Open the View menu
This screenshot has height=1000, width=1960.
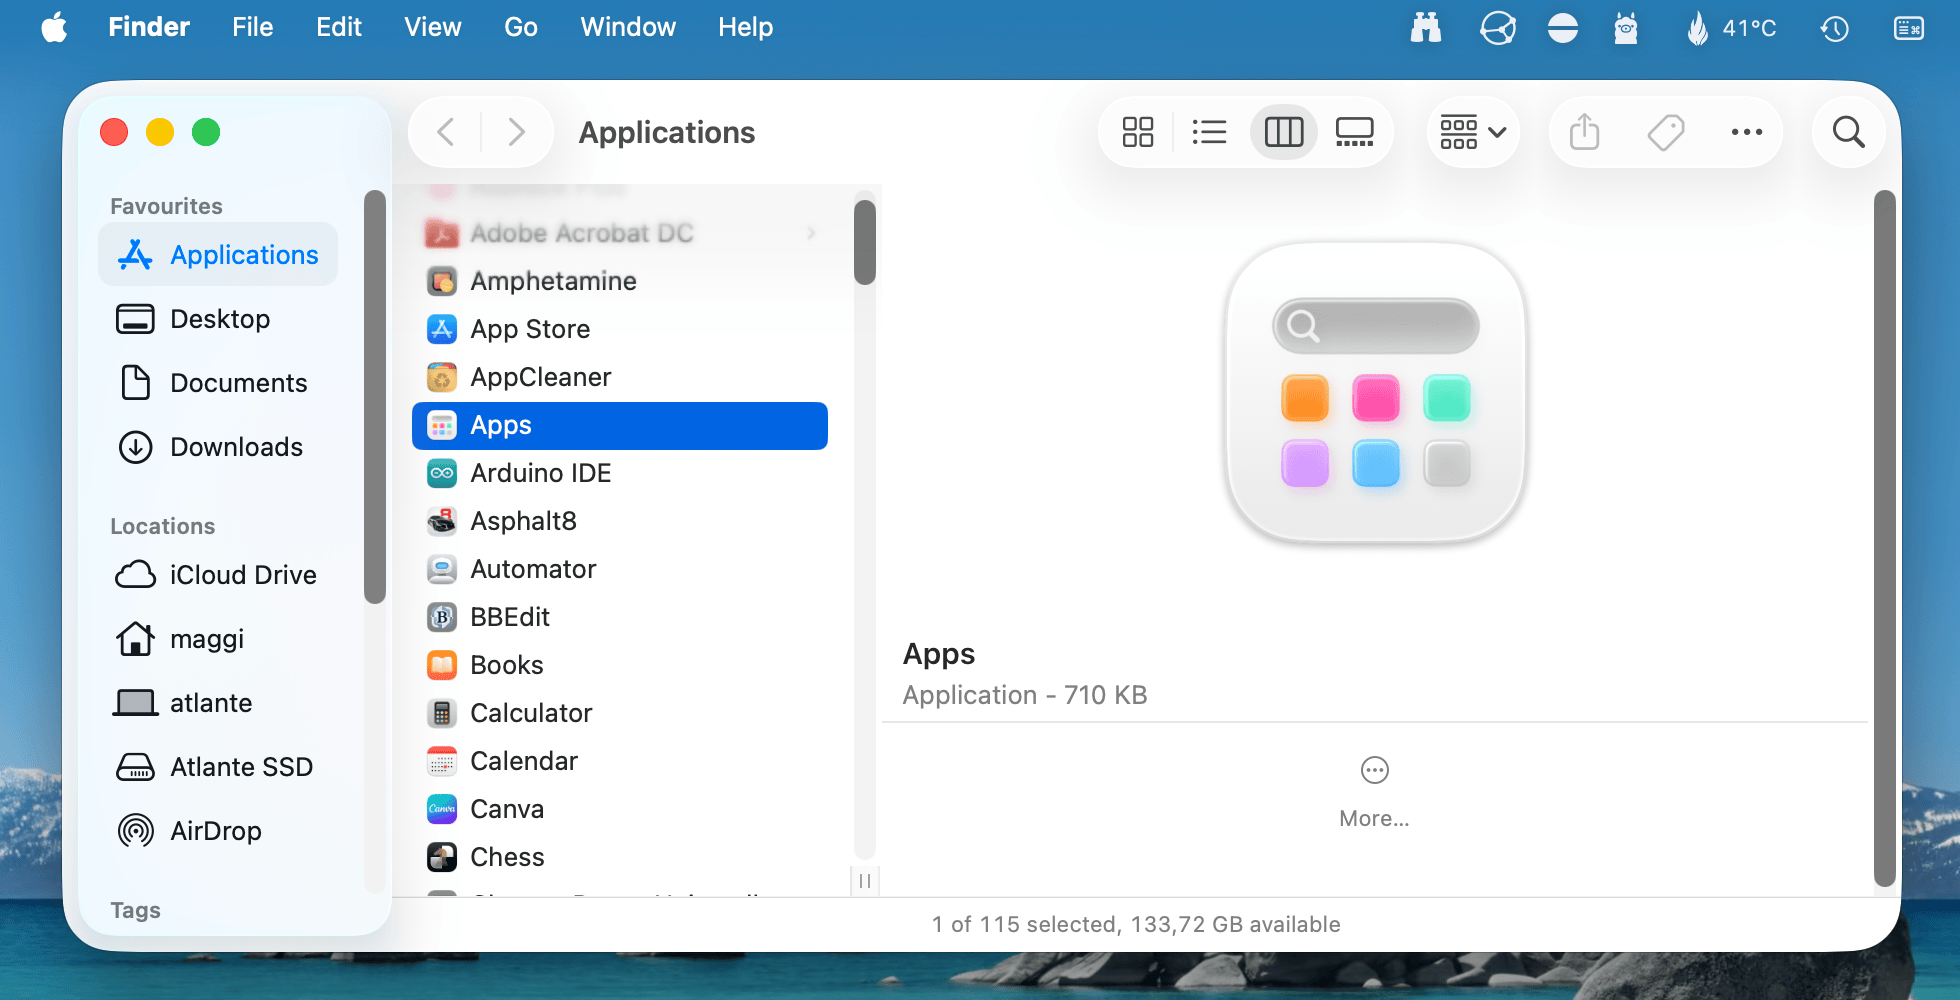(432, 27)
